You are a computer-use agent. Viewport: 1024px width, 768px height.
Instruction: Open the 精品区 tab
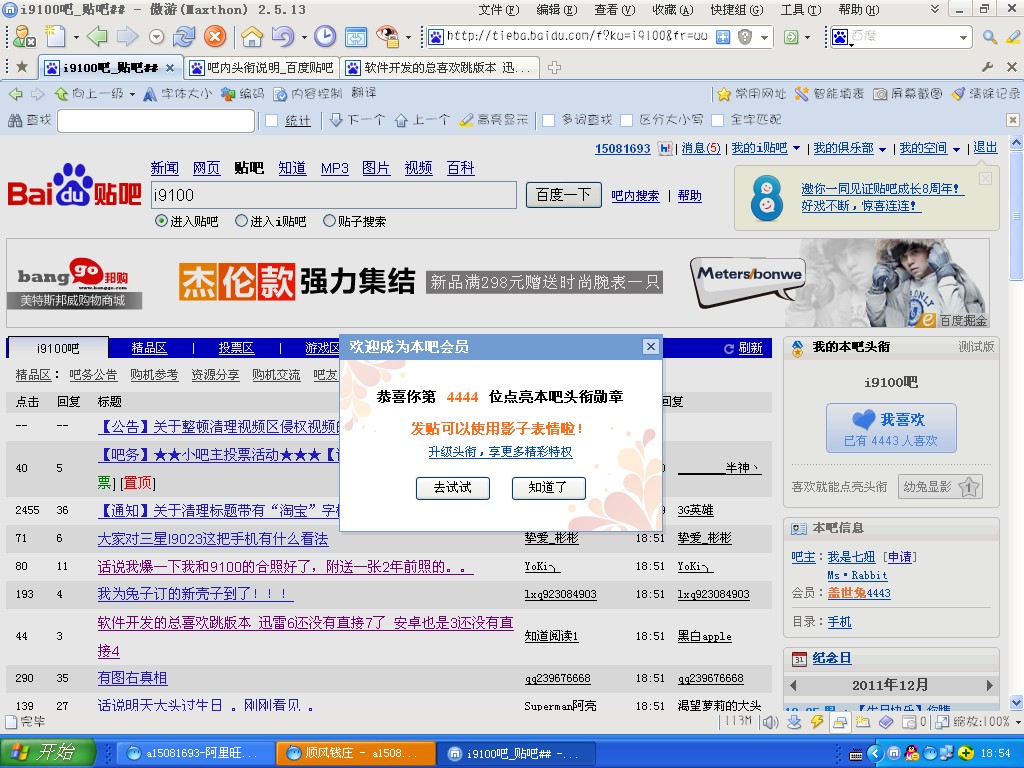tap(149, 347)
